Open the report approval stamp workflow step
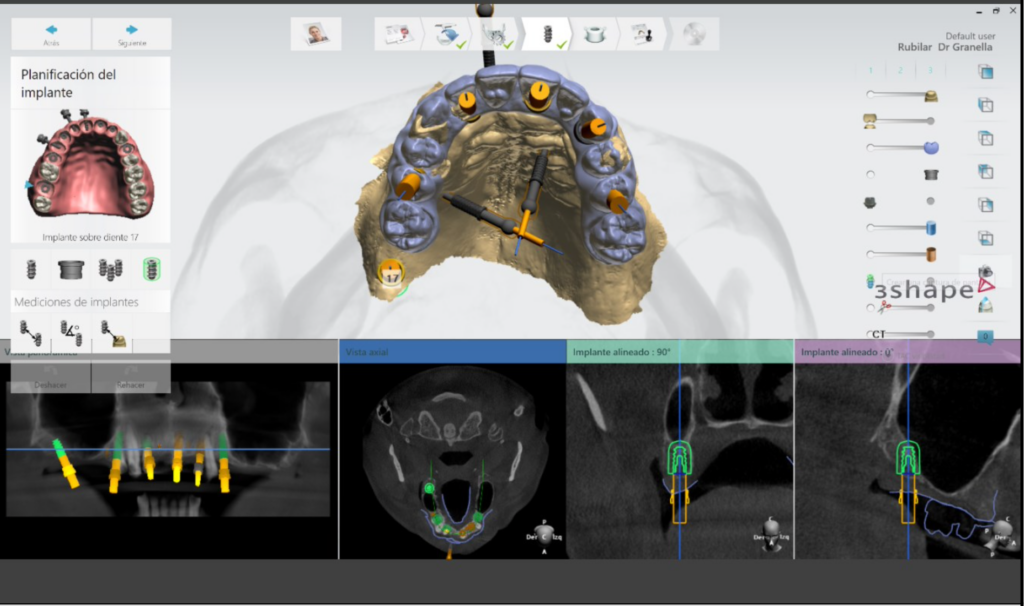 643,33
